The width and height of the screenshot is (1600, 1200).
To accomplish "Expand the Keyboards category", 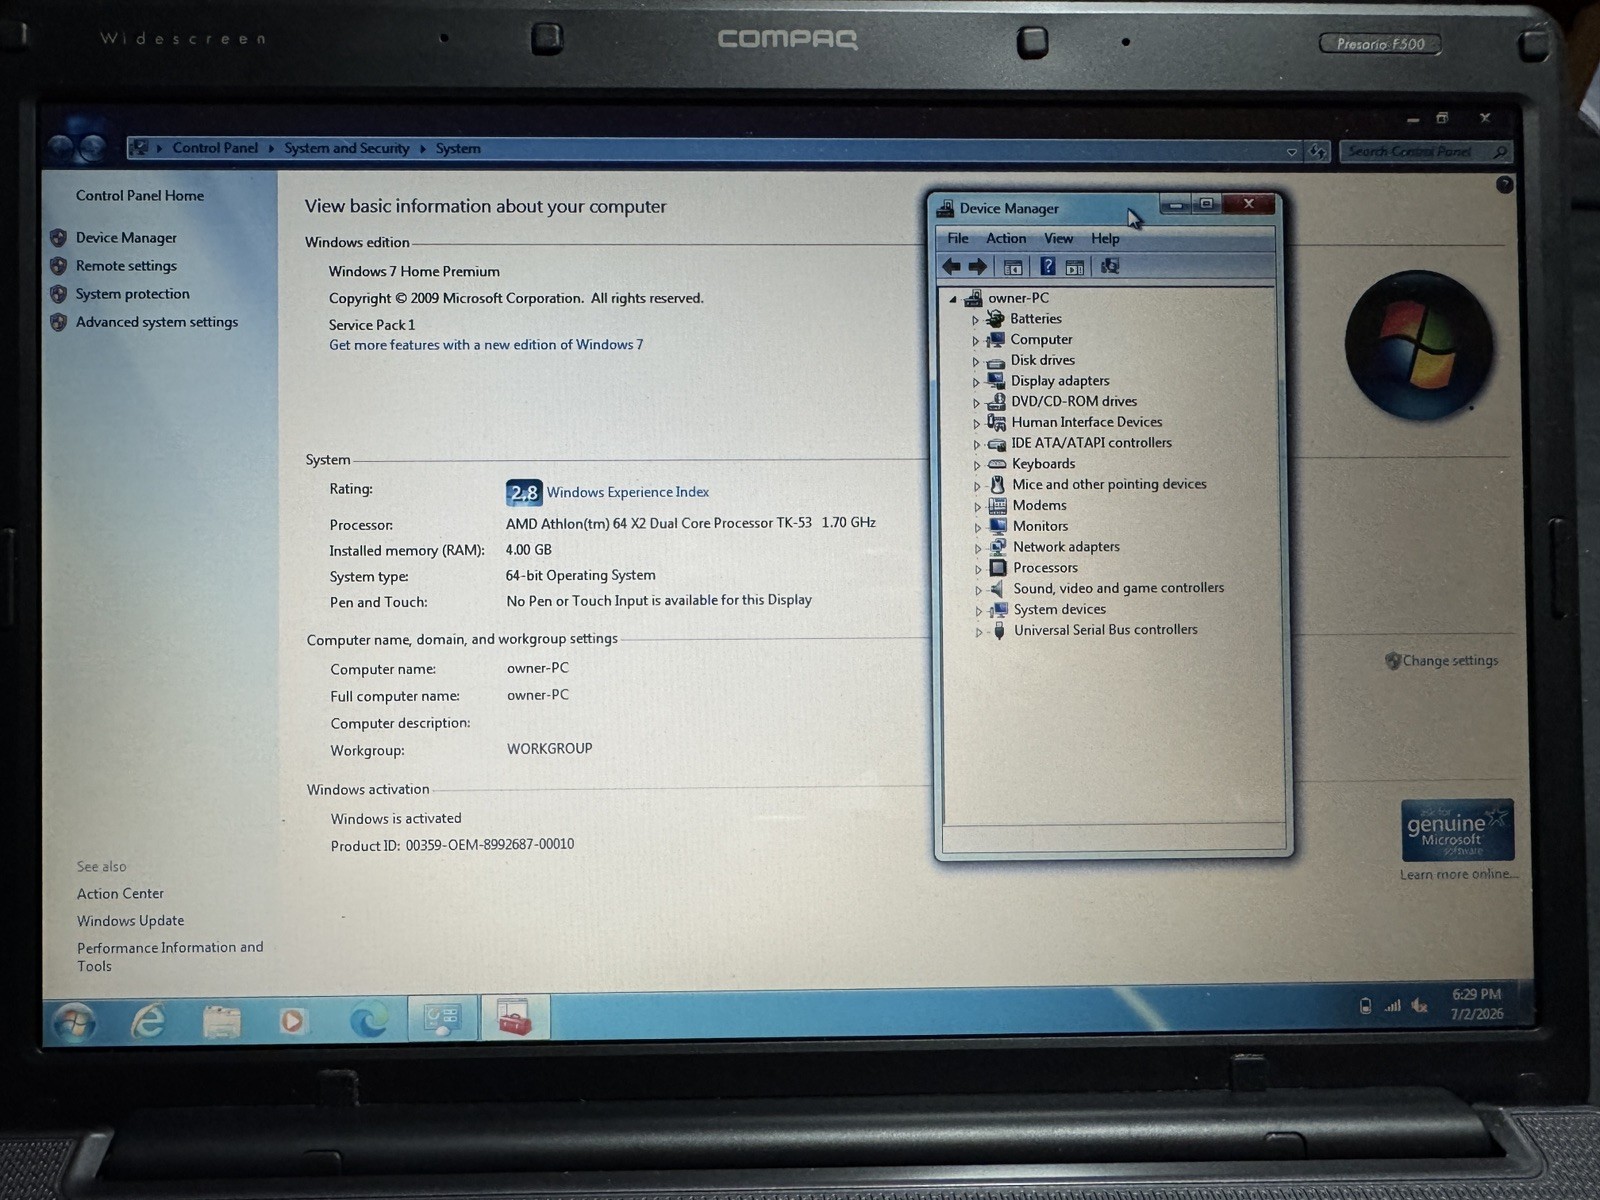I will 977,465.
